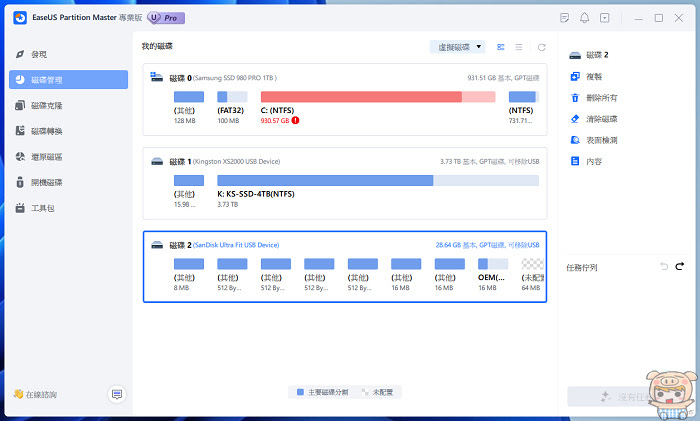Click the Pro badge
The height and width of the screenshot is (421, 700).
[x=166, y=18]
